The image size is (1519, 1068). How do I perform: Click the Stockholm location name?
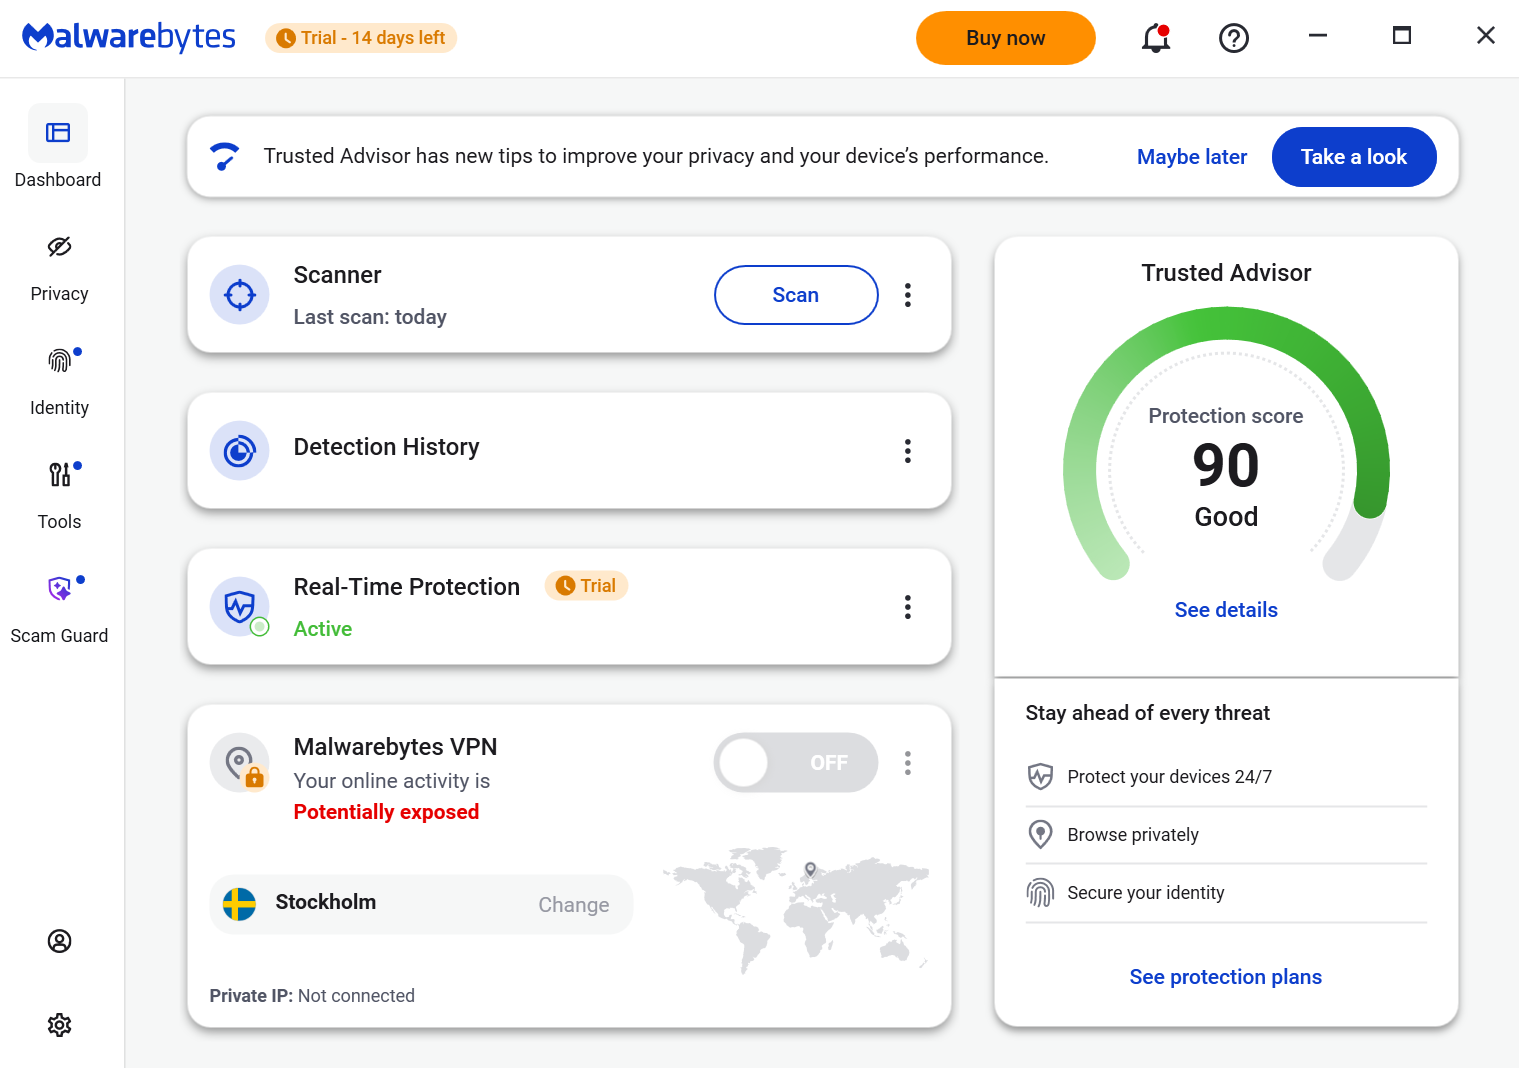click(x=326, y=902)
